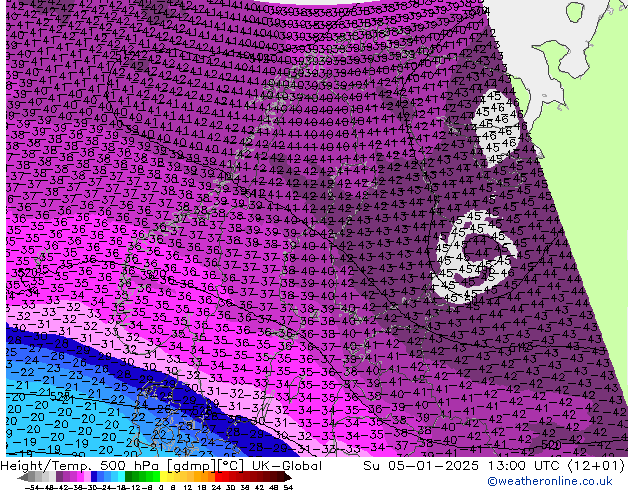Click the 'UK-Global' model name
The height and width of the screenshot is (490, 634).
pos(287,466)
